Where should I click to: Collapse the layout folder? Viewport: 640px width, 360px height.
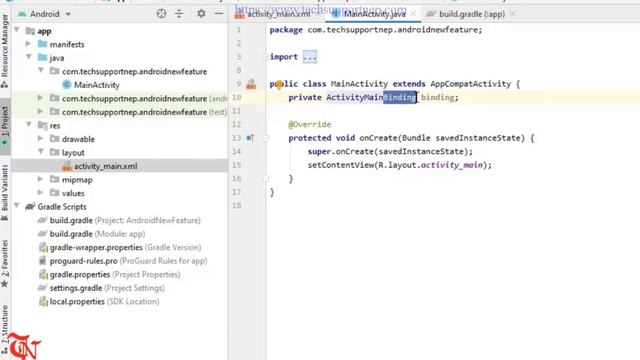pos(40,152)
